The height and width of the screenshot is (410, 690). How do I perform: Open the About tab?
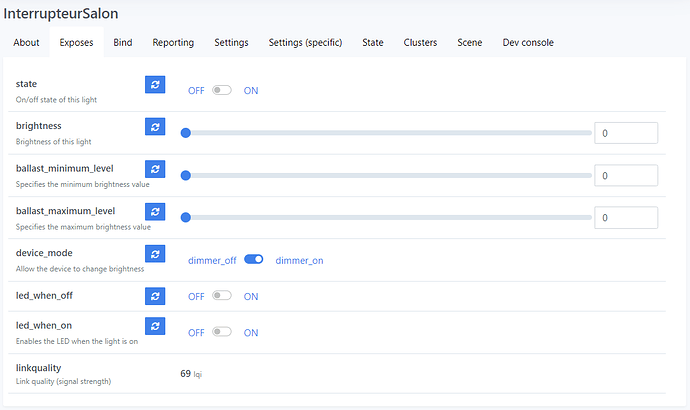27,42
